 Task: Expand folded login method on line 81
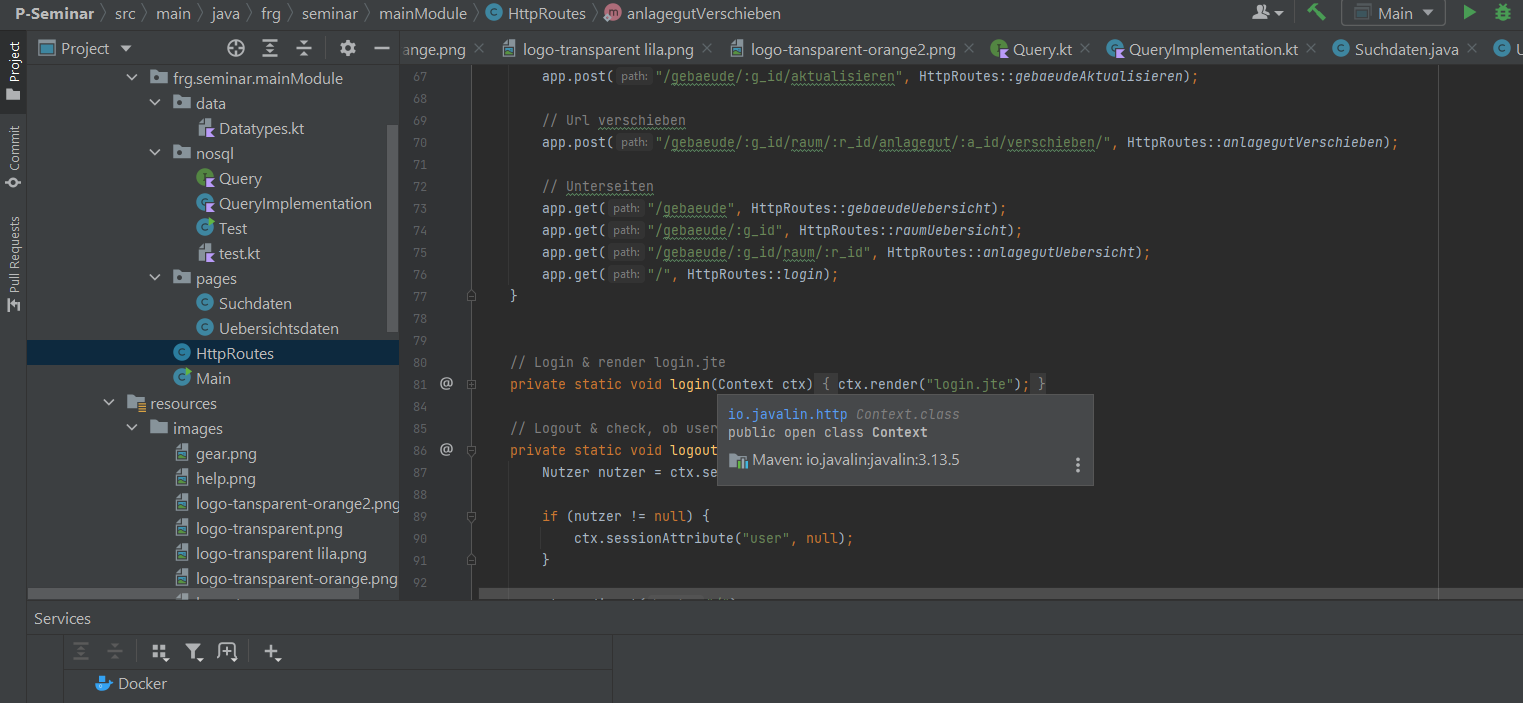[471, 384]
